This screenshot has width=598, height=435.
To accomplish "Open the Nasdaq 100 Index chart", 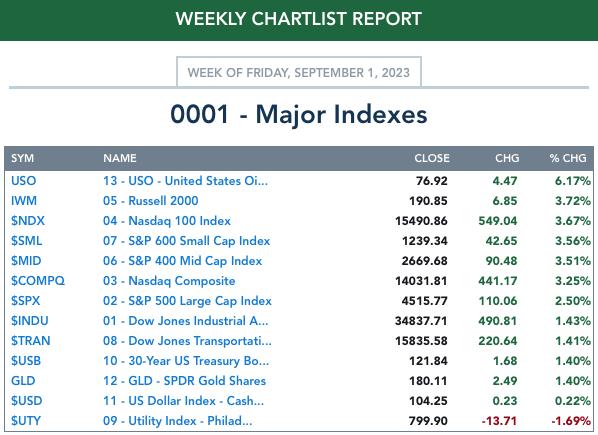I will [167, 221].
